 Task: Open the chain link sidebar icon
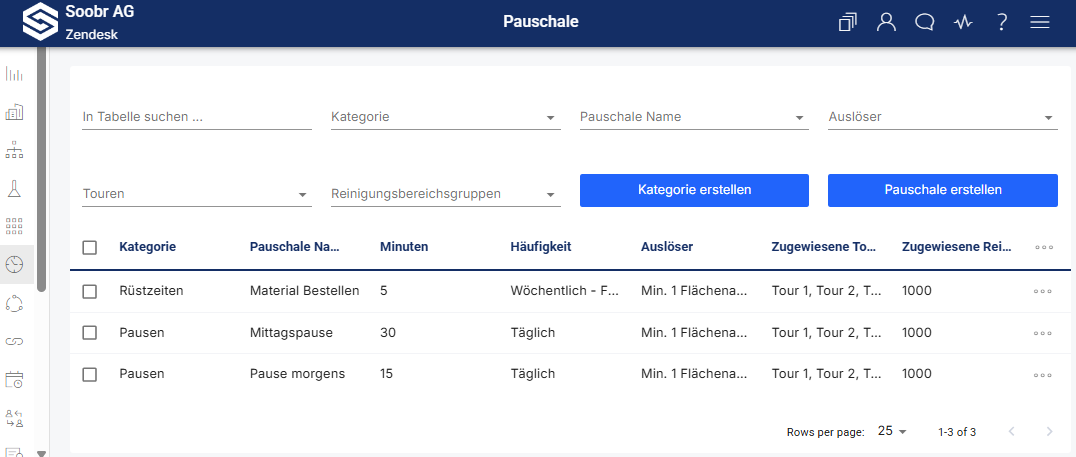pyautogui.click(x=15, y=341)
